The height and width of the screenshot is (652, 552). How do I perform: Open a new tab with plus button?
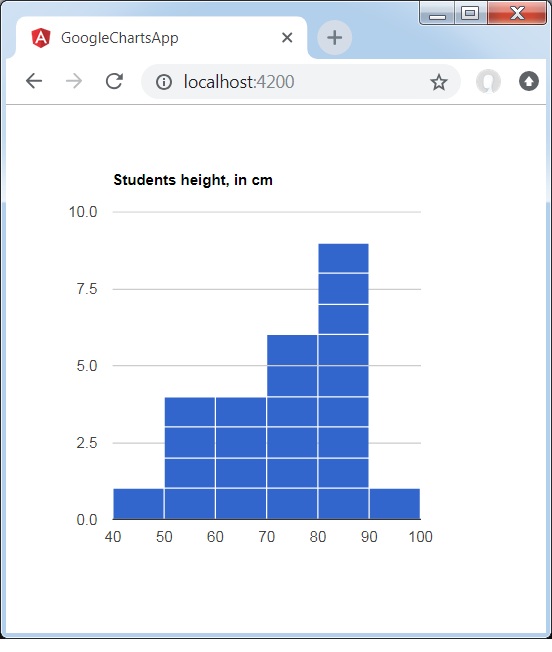click(x=335, y=37)
